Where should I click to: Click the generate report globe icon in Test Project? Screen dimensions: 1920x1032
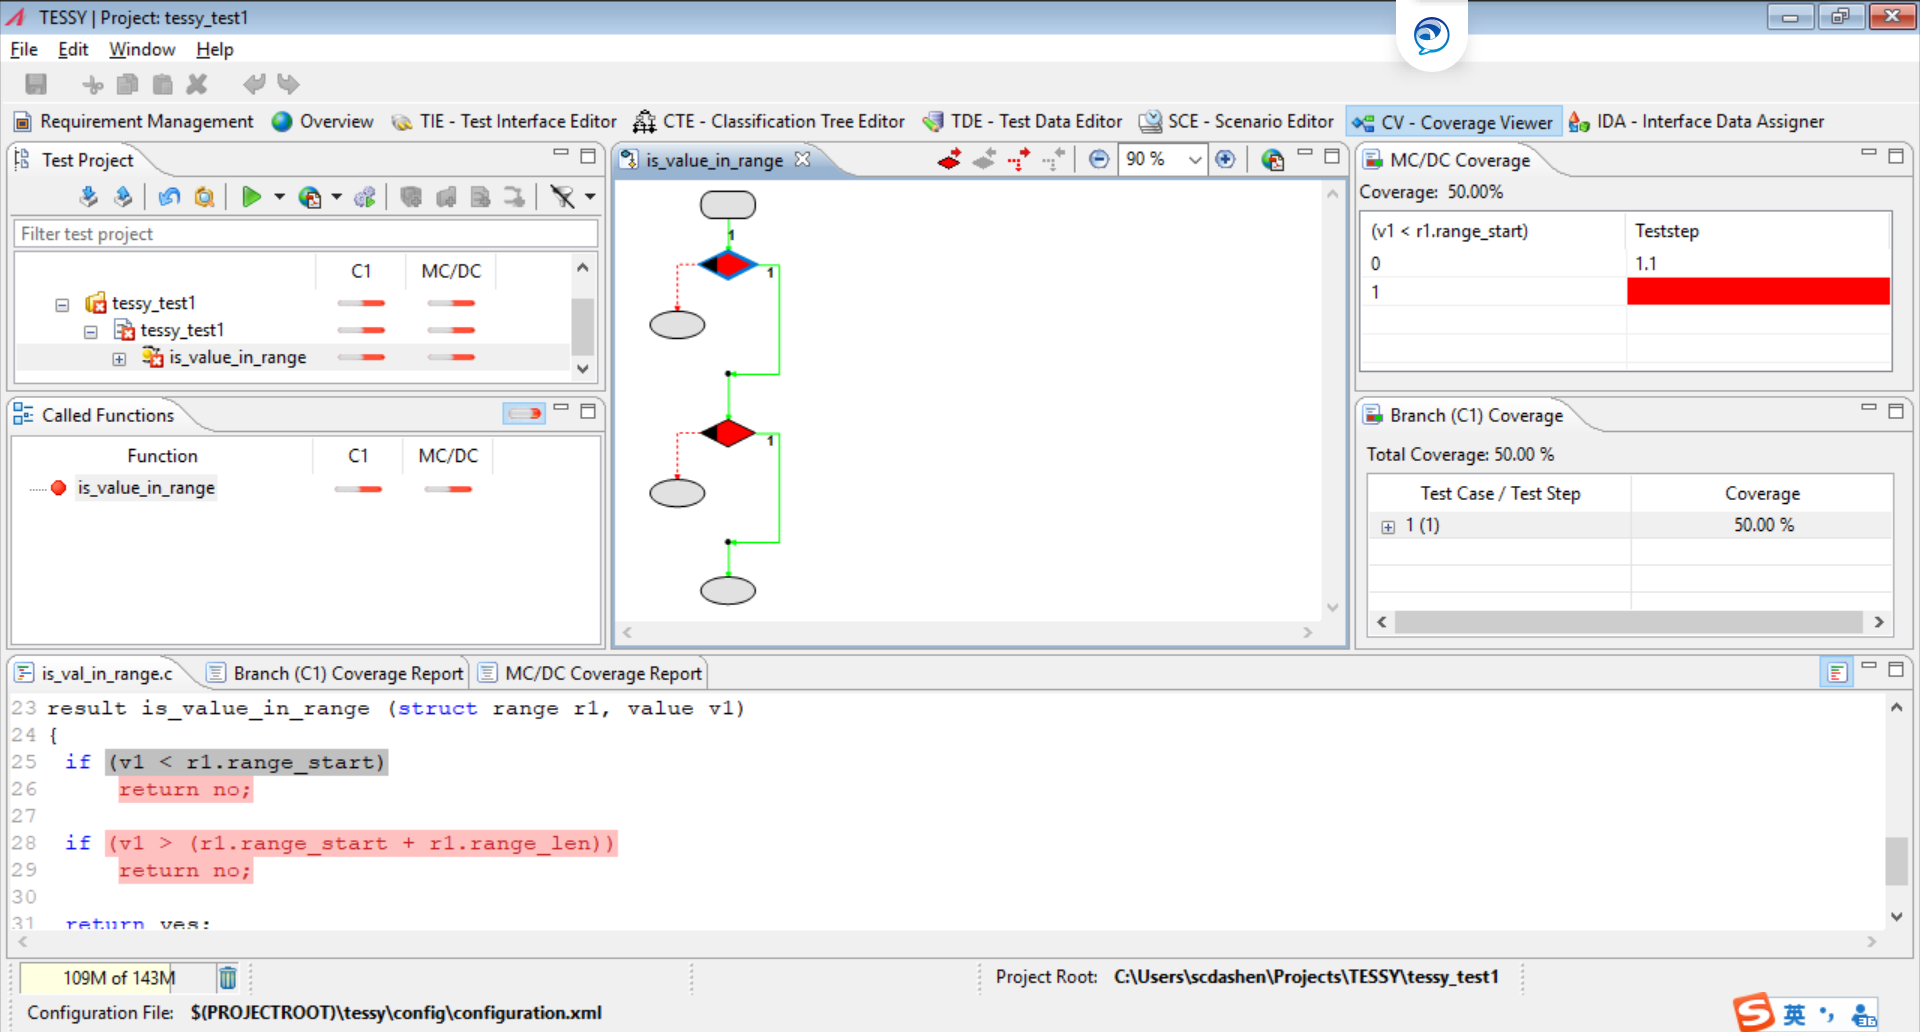coord(311,197)
